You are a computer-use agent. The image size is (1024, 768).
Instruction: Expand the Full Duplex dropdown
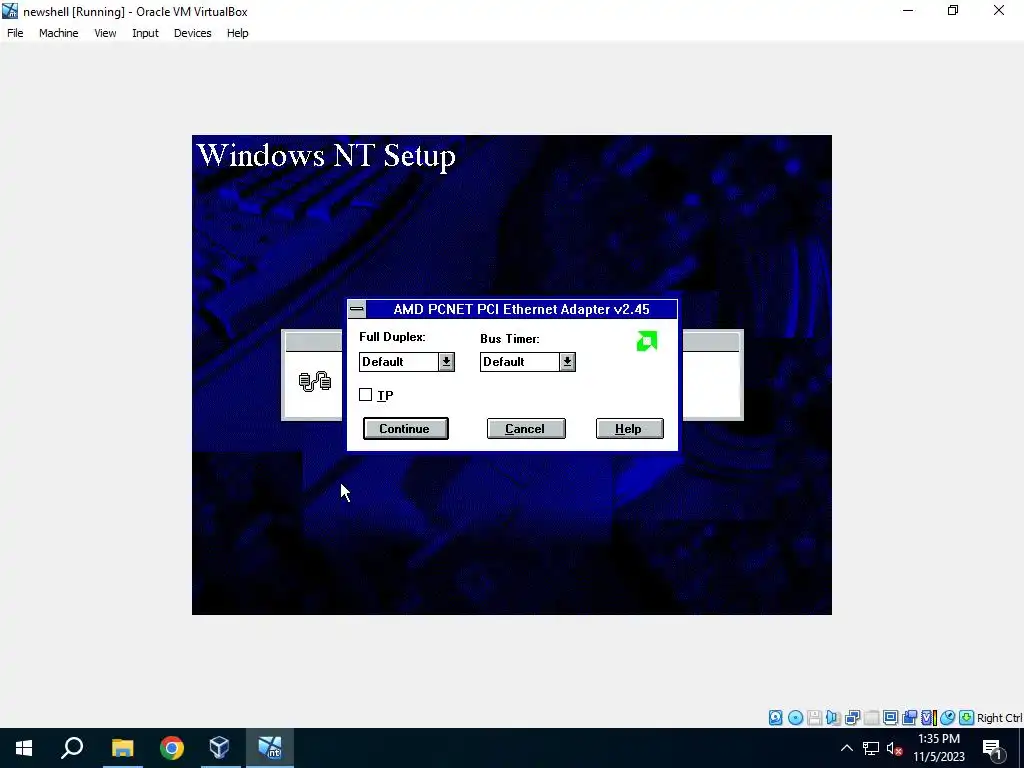click(446, 362)
